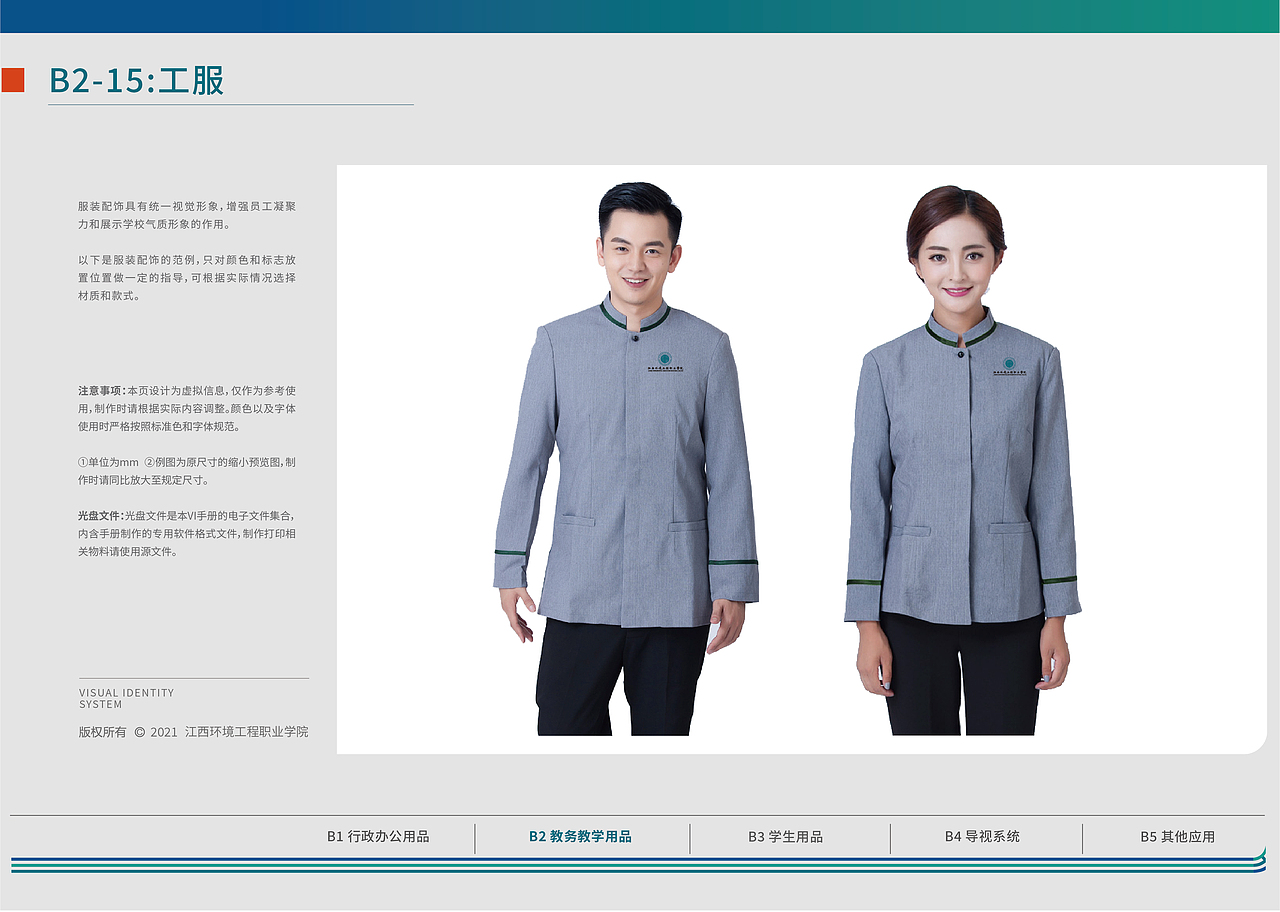Switch to the B3 学生用品 tab
The image size is (1280, 912).
point(786,838)
